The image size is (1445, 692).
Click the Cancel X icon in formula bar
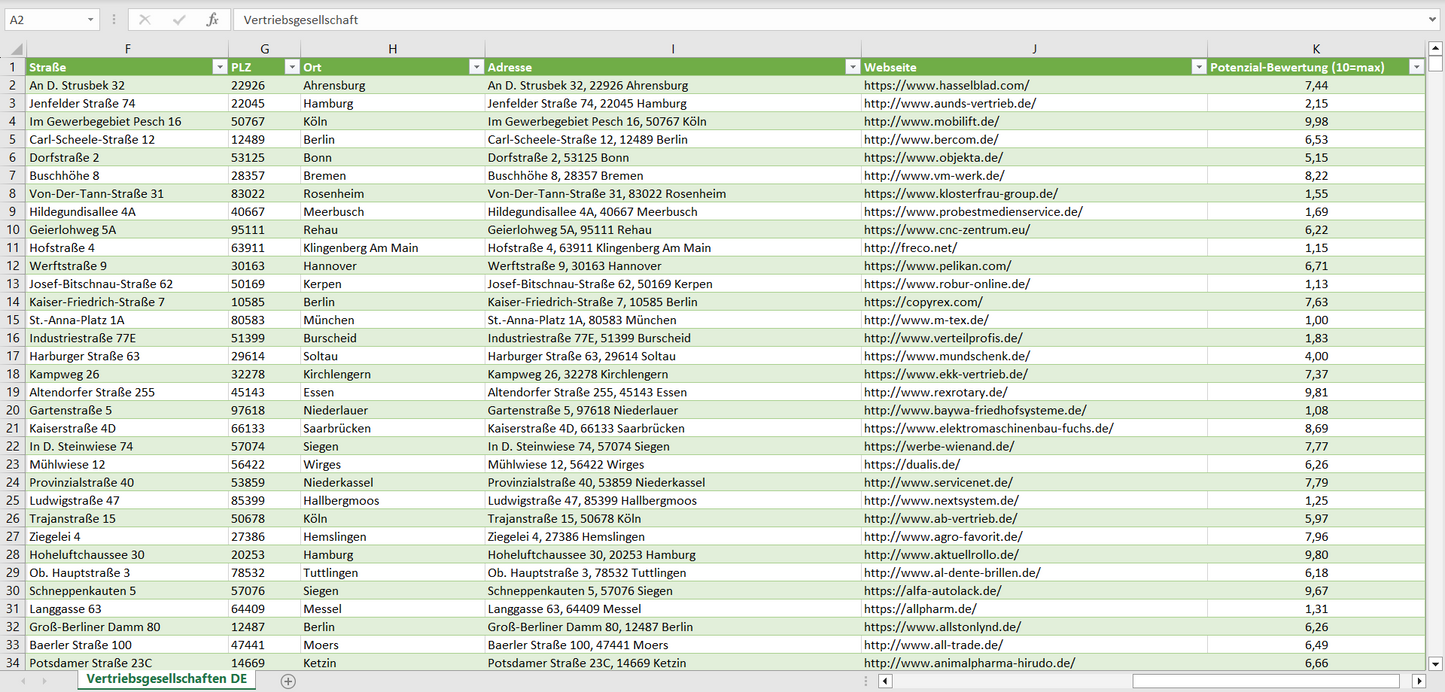tap(145, 20)
